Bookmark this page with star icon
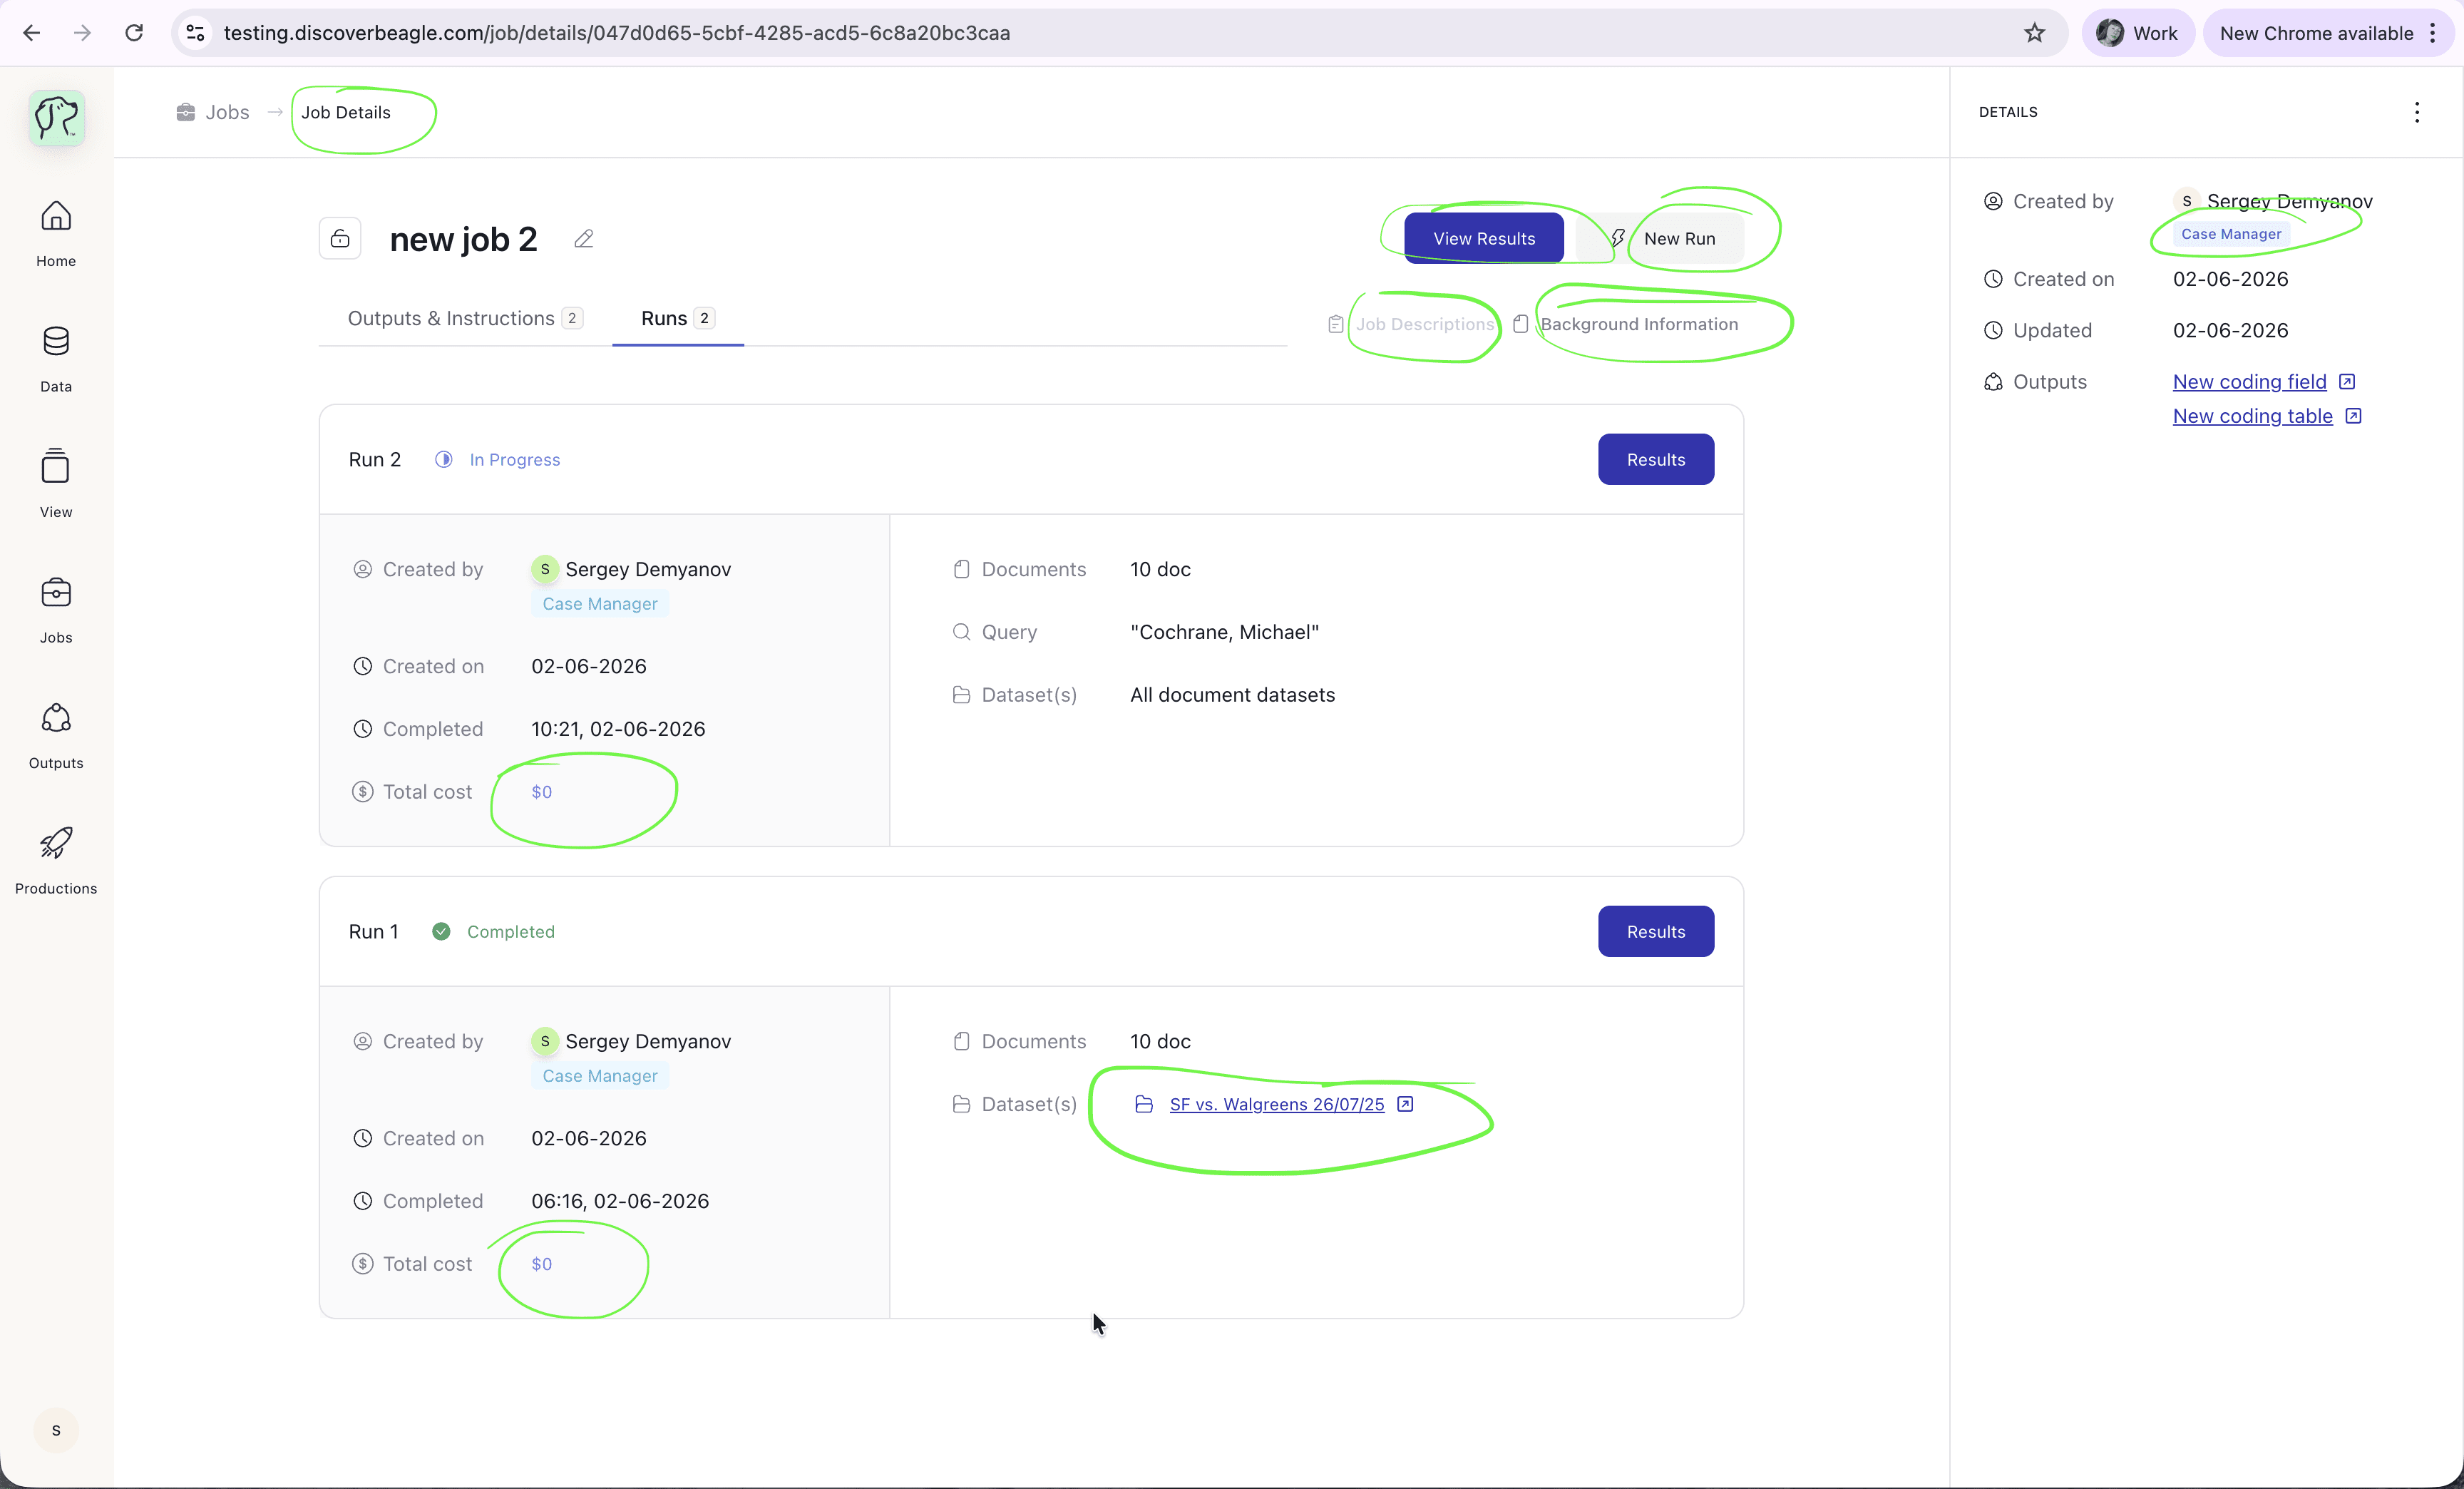Screen dimensions: 2464x1489 coord(2034,33)
